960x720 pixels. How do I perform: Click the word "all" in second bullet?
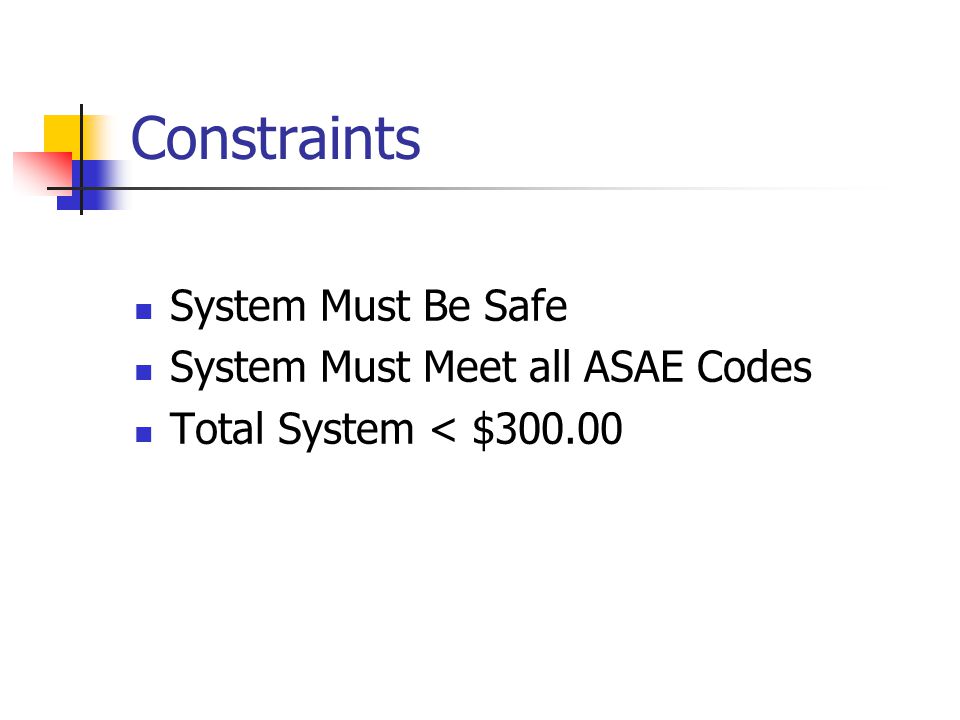[x=549, y=367]
